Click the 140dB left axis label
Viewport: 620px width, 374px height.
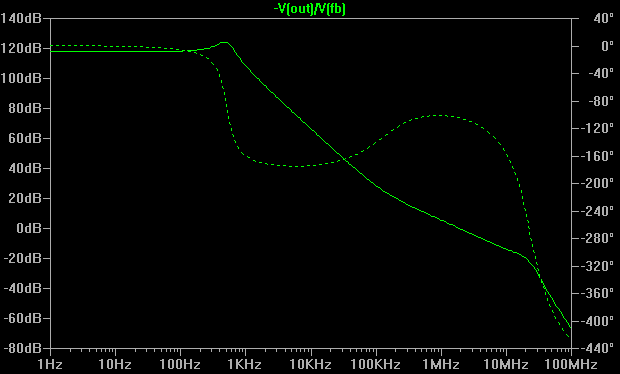pos(21,18)
